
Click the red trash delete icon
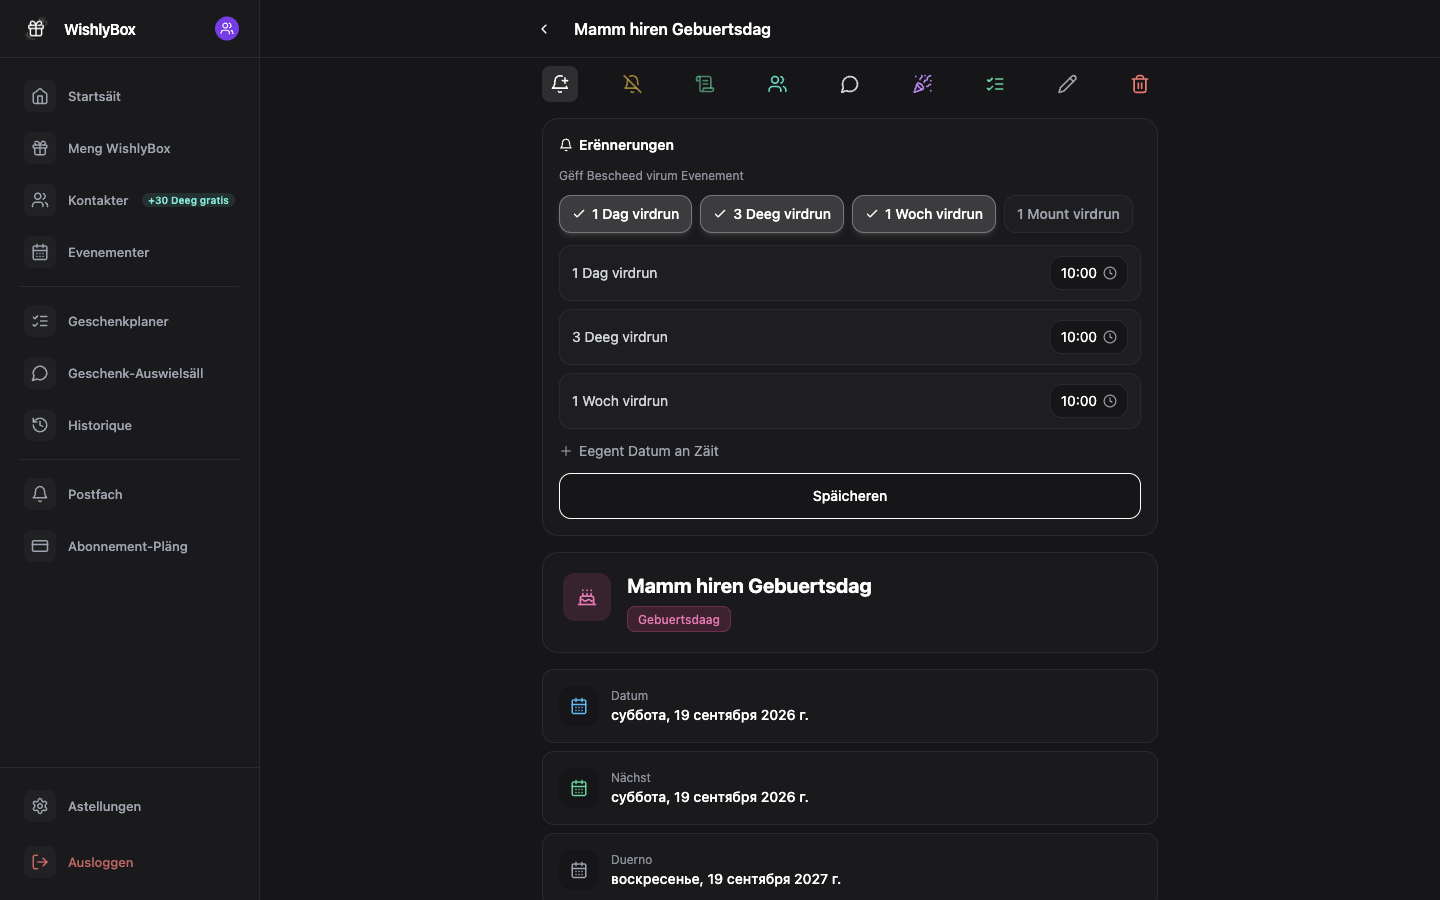1140,84
